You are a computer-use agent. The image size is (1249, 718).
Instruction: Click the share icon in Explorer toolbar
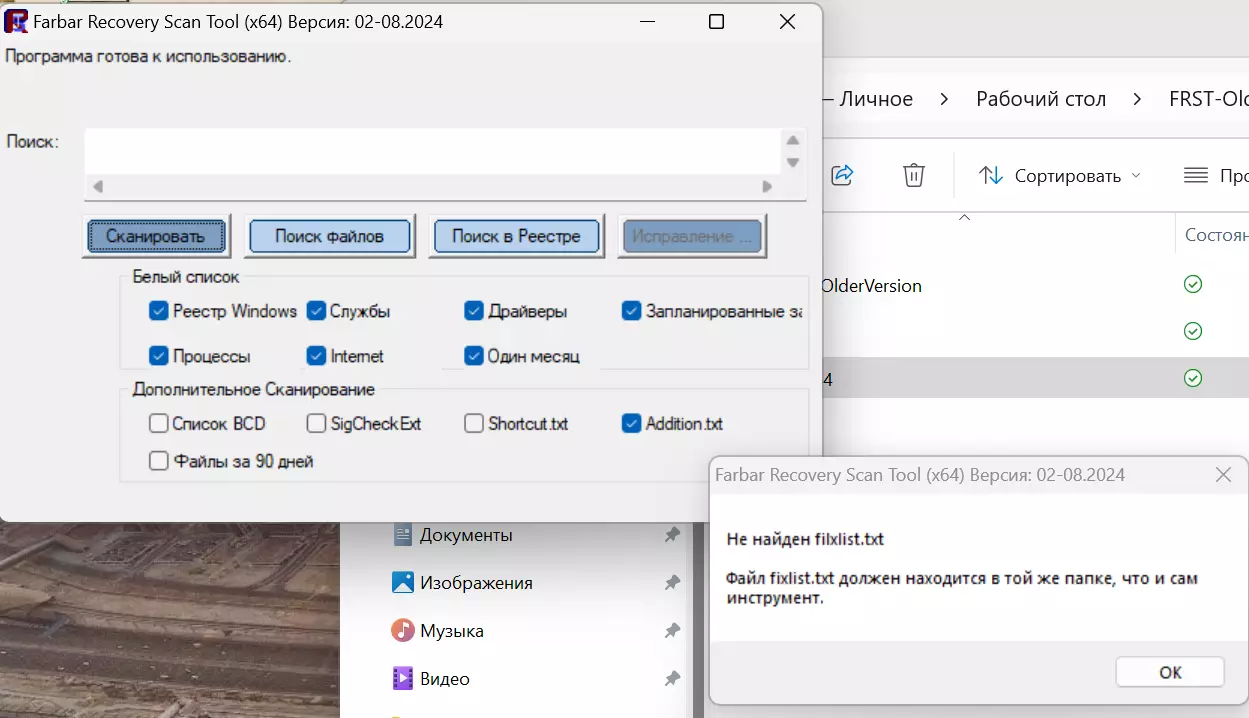[842, 175]
